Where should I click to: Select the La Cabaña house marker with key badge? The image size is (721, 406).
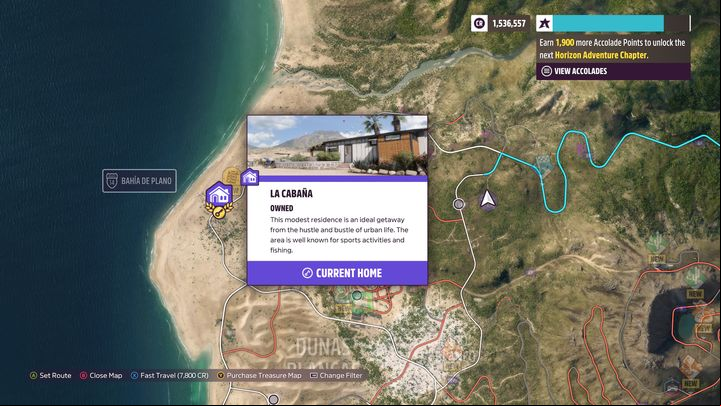tap(219, 200)
